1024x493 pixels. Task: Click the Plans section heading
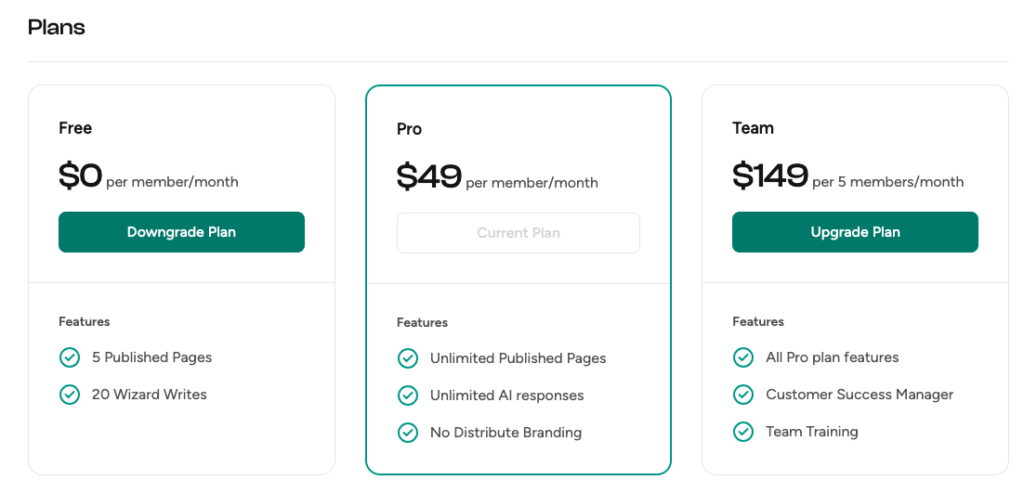coord(56,27)
